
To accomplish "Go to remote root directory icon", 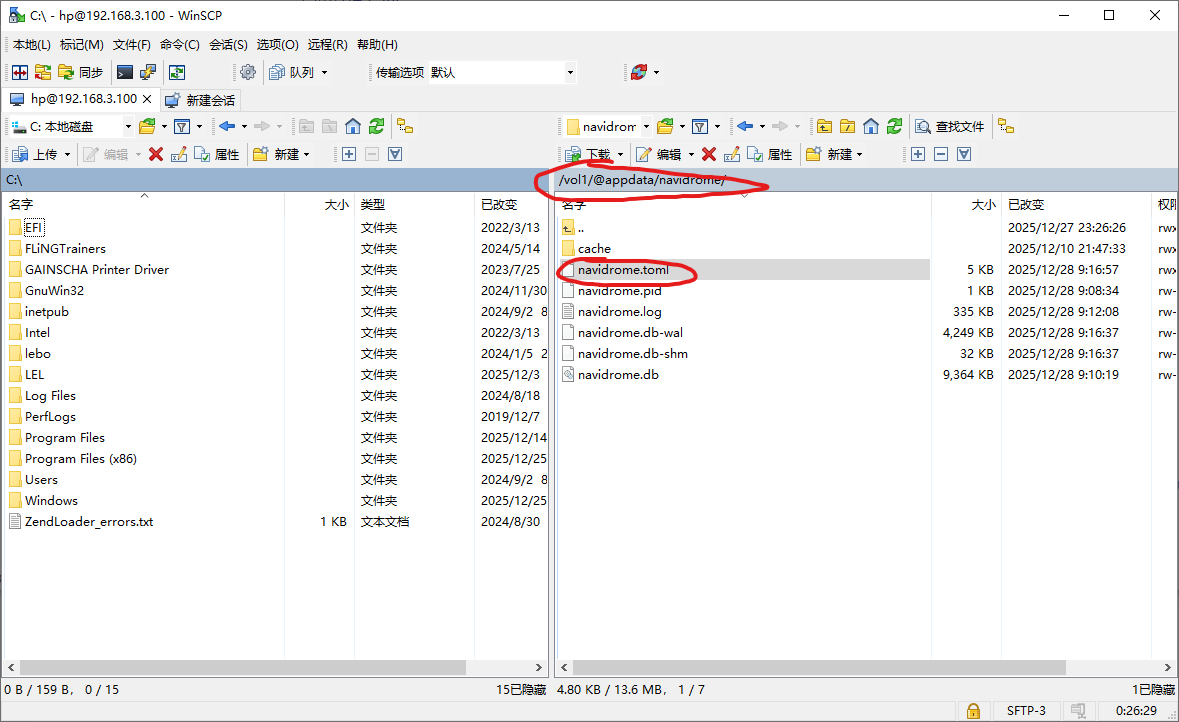I will (x=847, y=126).
